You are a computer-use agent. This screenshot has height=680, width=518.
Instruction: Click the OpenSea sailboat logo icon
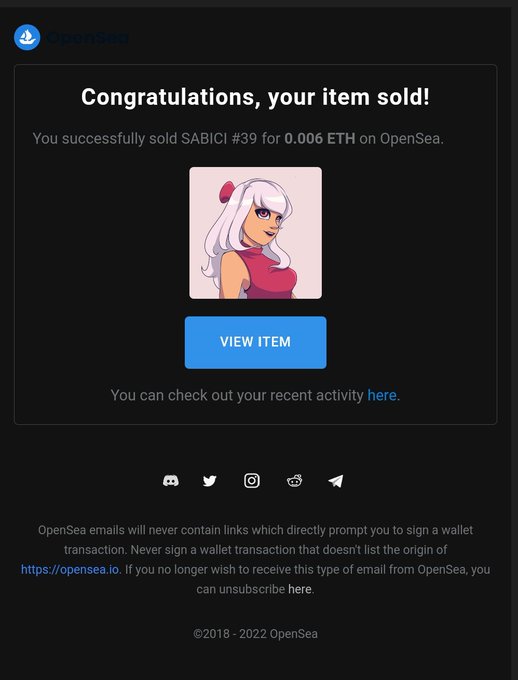click(27, 37)
